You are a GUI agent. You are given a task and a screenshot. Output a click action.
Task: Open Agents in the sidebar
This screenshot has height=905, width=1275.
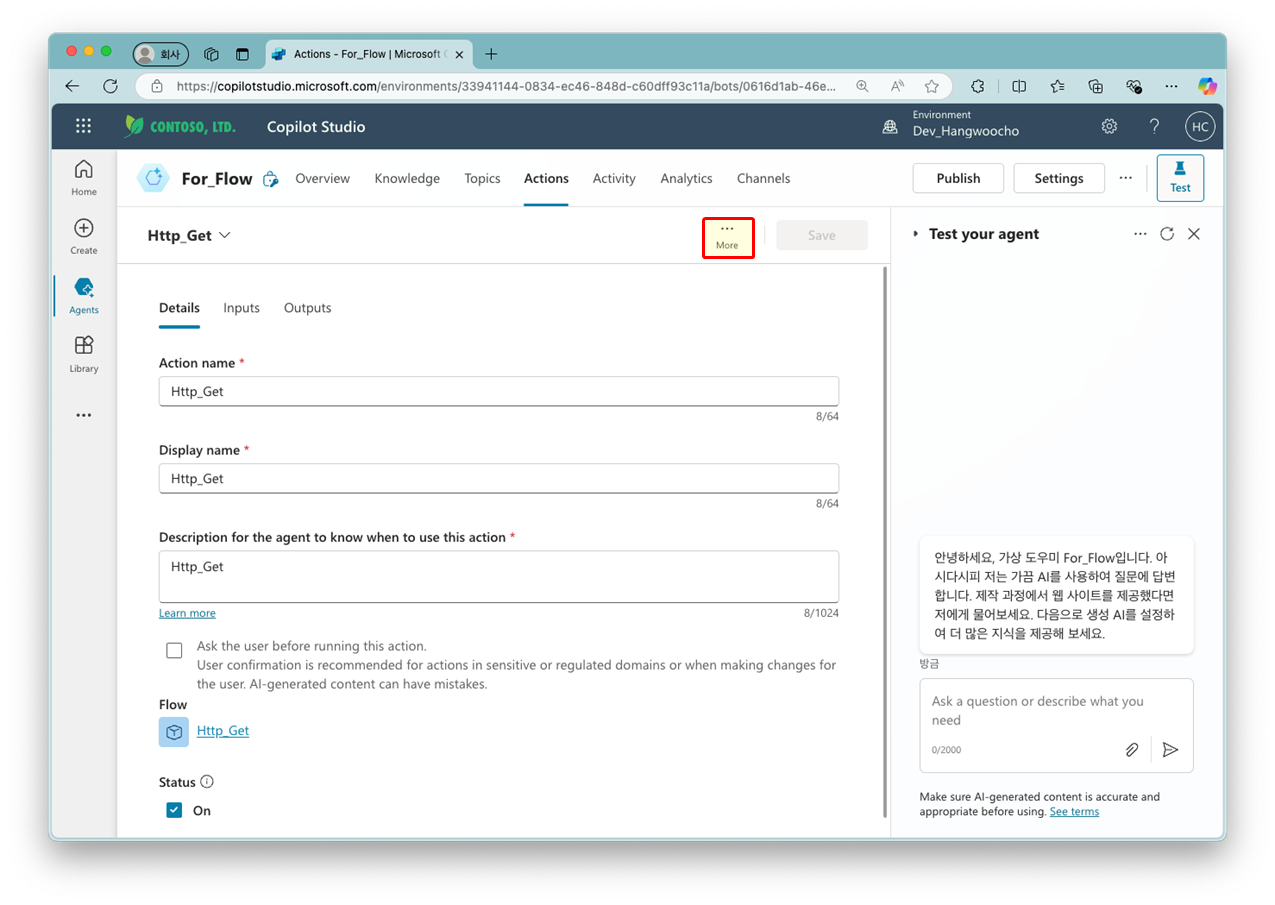click(84, 295)
